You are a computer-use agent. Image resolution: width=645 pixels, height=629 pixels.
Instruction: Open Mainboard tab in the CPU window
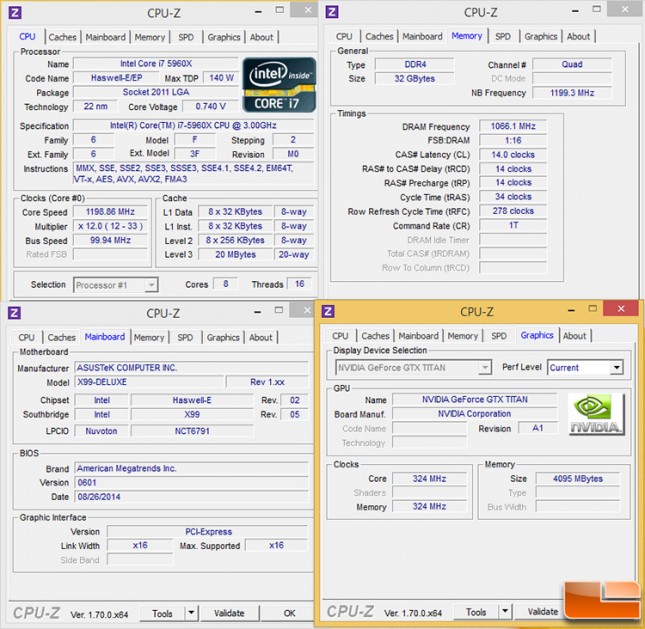click(x=105, y=37)
